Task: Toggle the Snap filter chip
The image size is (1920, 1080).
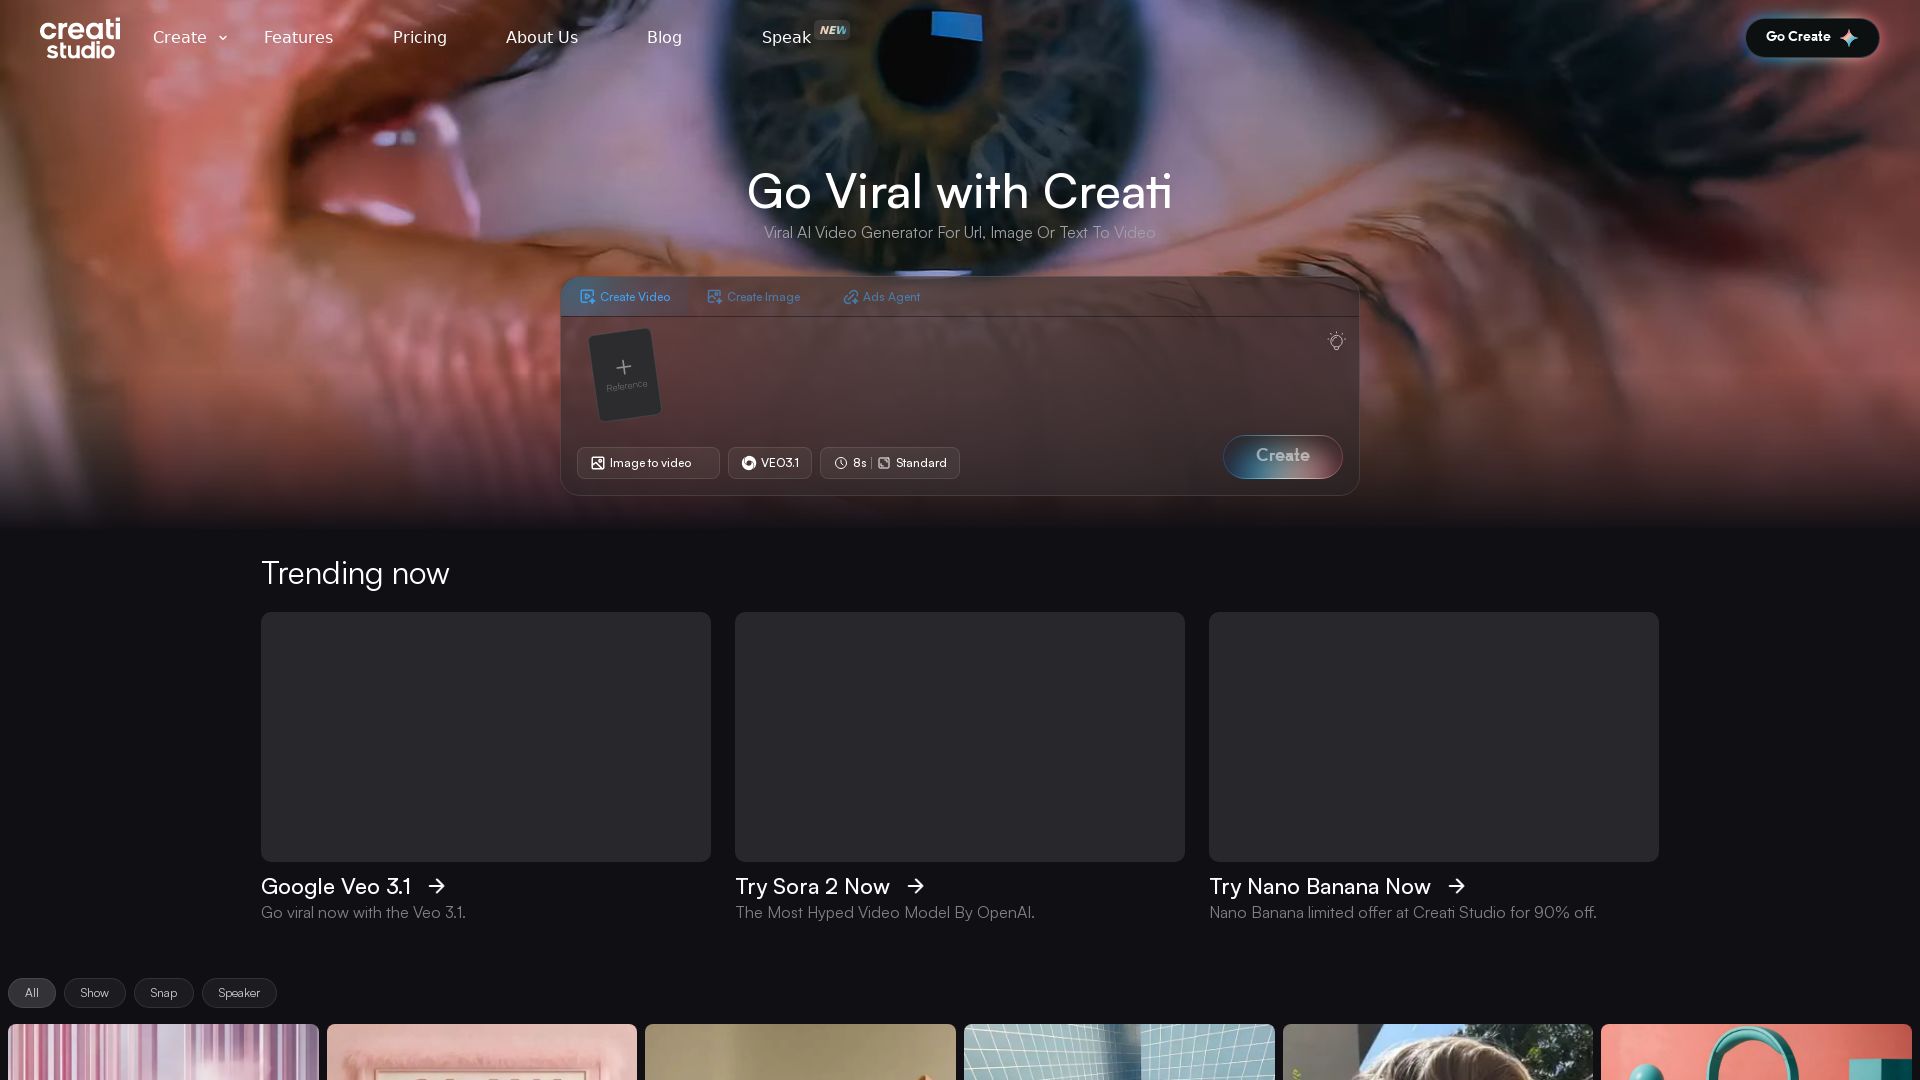Action: pyautogui.click(x=163, y=993)
